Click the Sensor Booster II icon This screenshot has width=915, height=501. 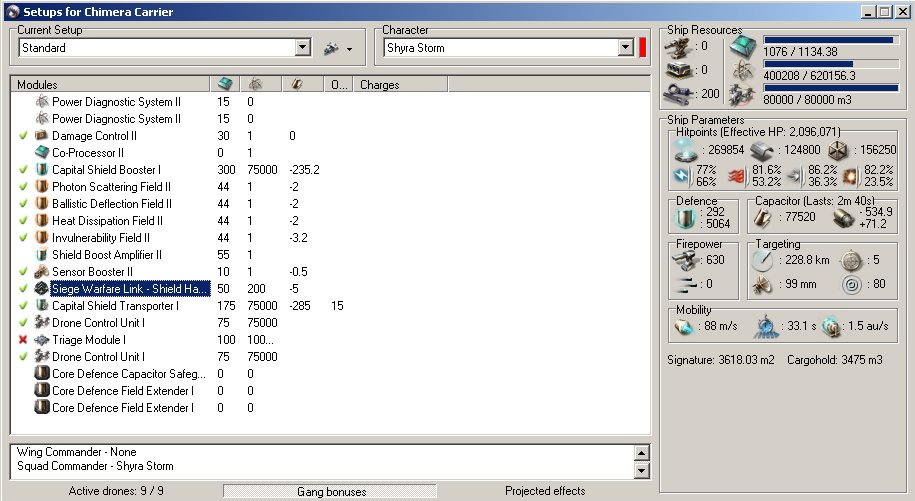[41, 271]
